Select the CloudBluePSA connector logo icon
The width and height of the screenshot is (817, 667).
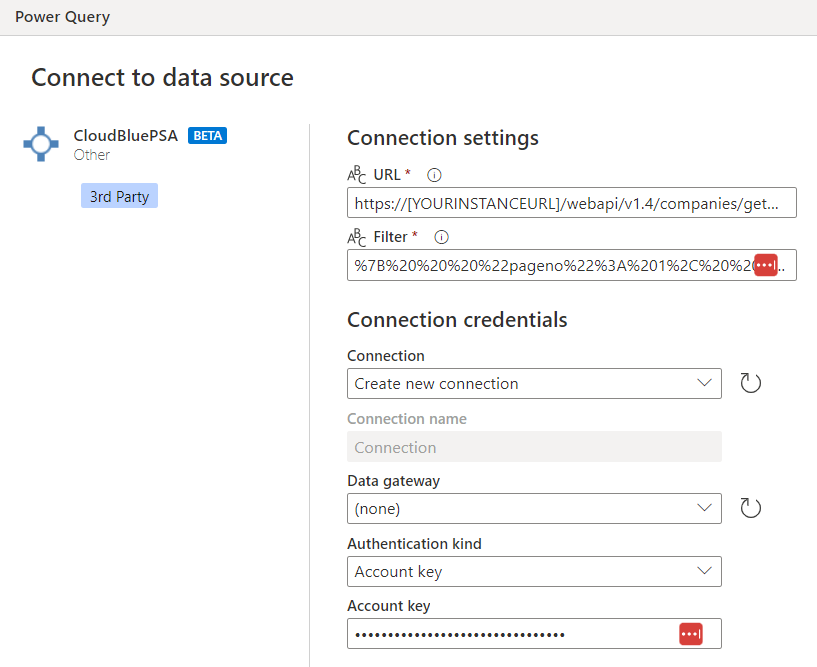40,143
